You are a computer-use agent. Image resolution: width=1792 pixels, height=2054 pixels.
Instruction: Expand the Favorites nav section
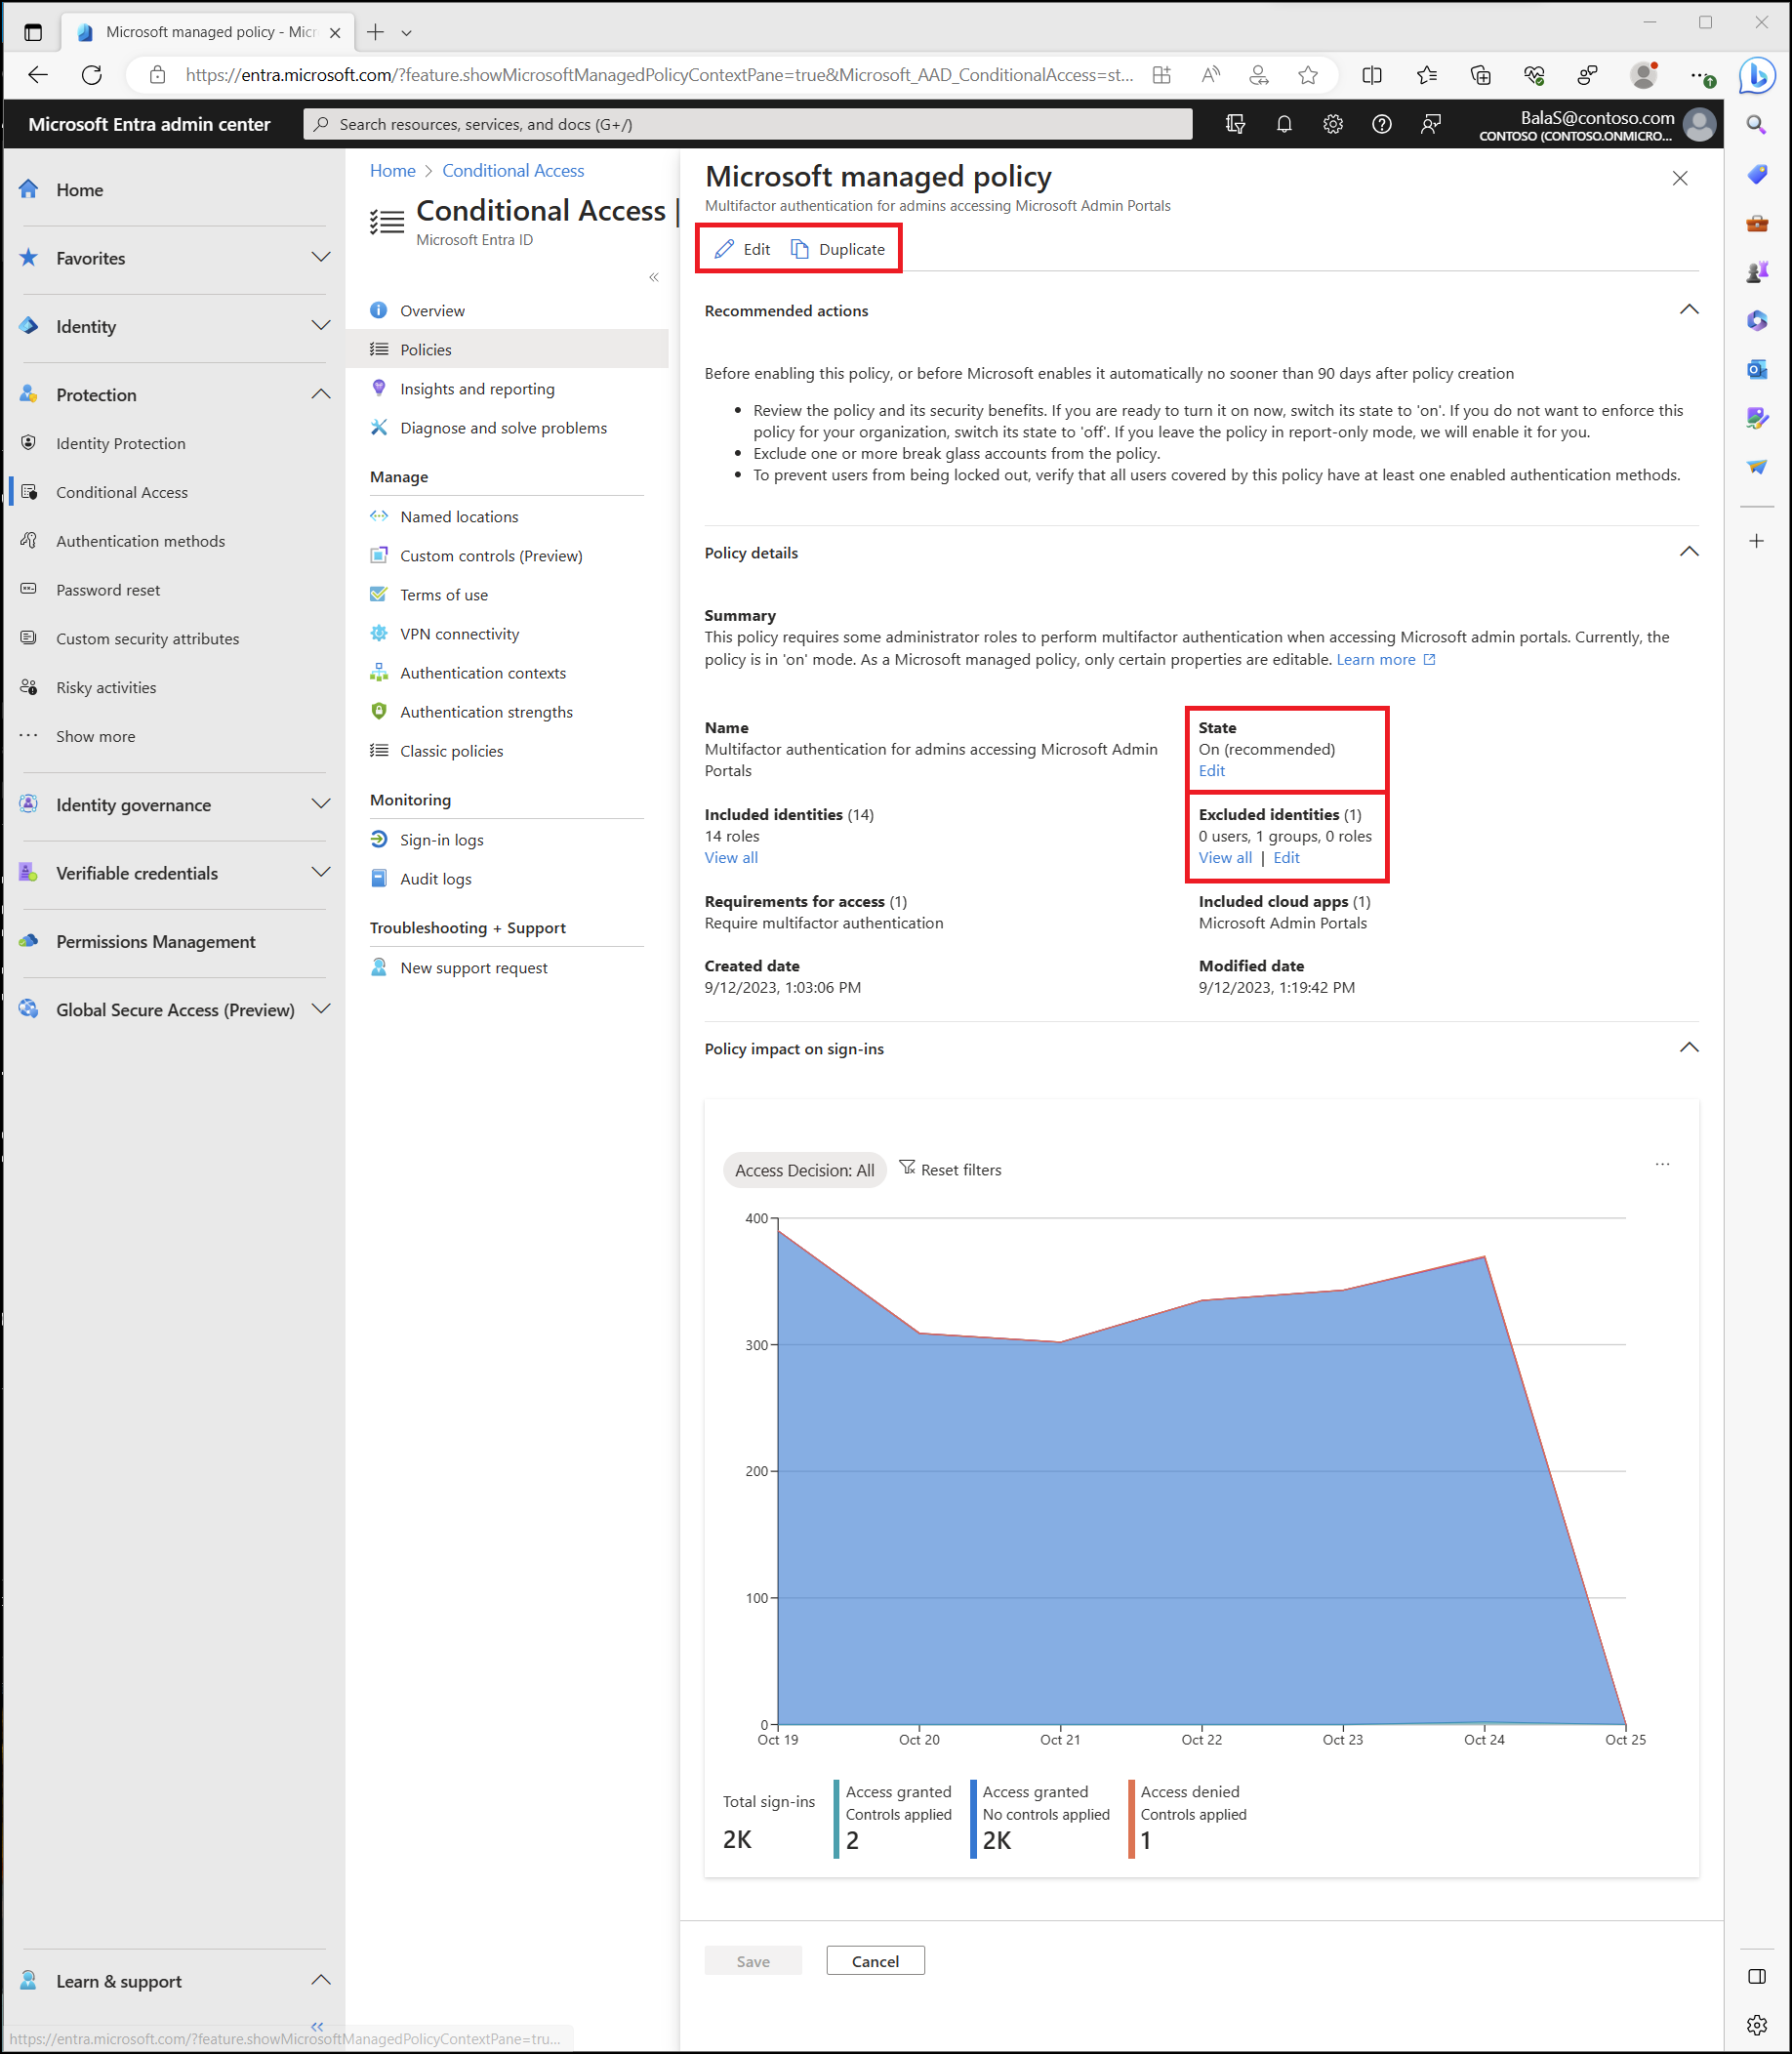[321, 258]
